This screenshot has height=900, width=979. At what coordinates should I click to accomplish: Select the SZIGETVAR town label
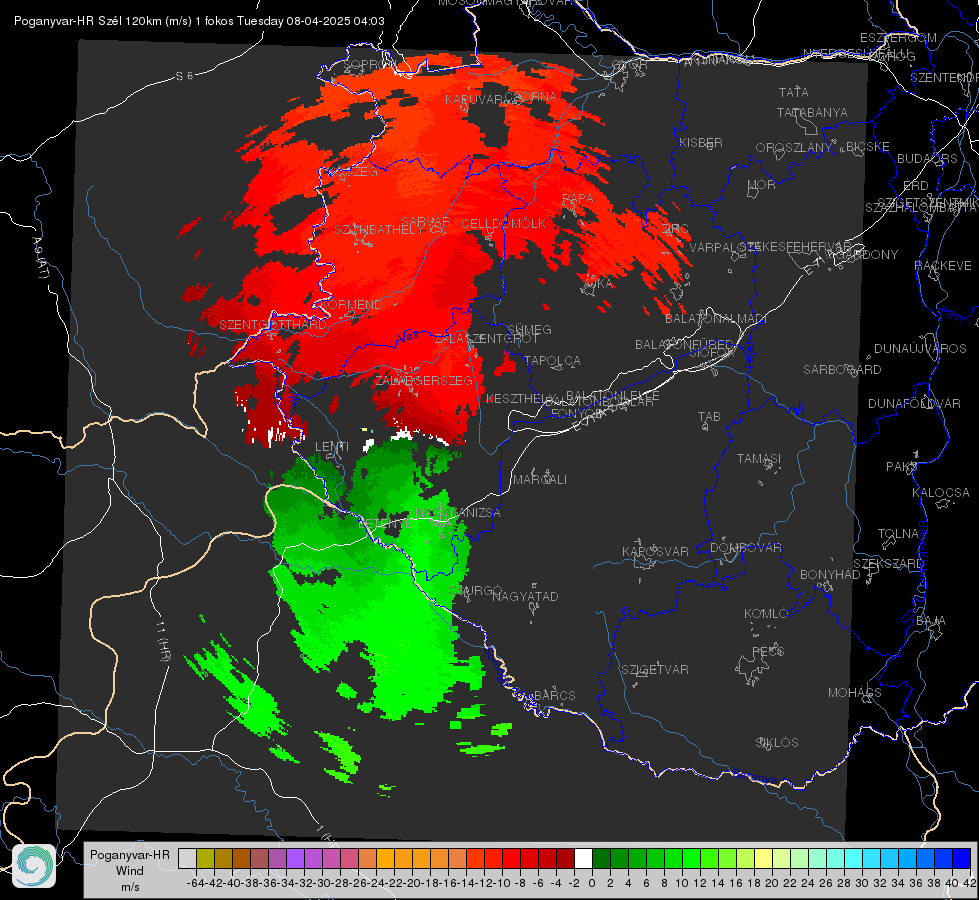point(655,670)
